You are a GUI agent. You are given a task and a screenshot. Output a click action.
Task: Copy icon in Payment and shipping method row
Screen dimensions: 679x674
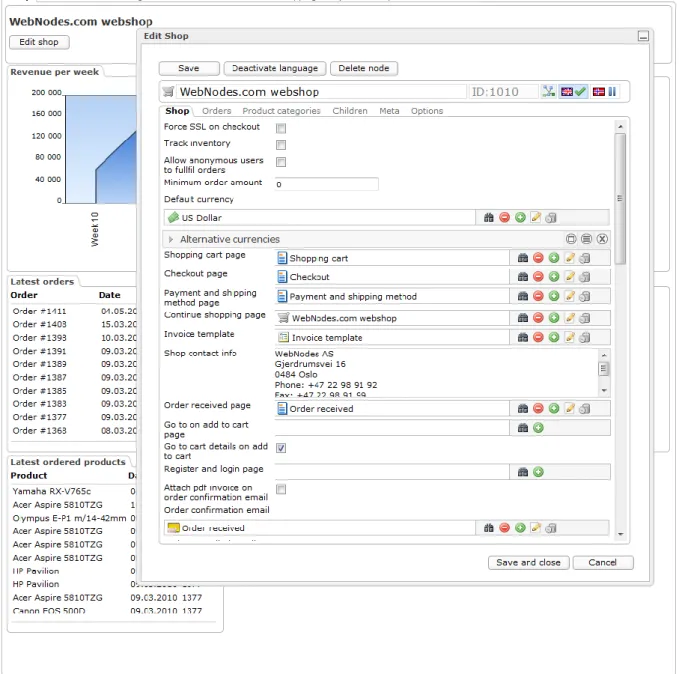click(x=585, y=296)
